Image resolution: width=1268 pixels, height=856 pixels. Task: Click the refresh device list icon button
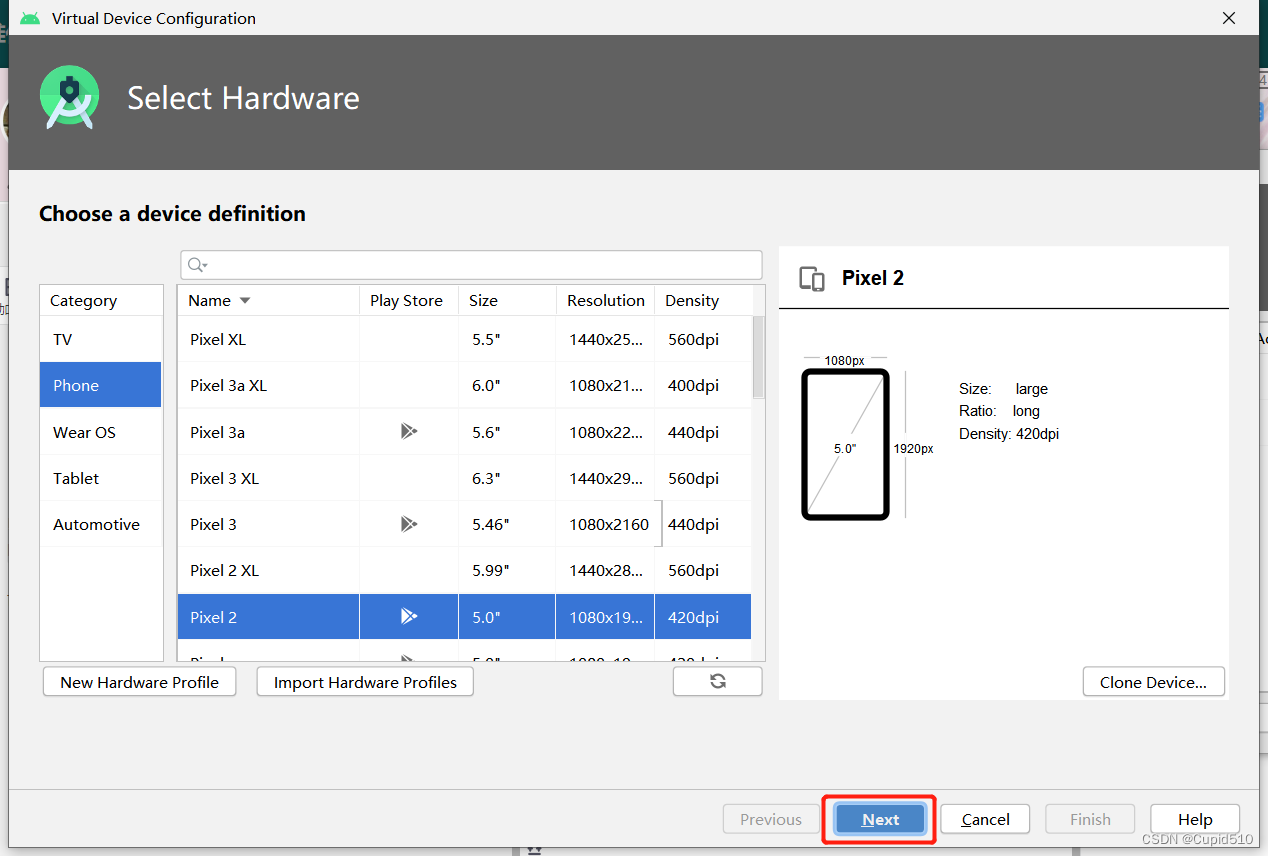(x=717, y=682)
